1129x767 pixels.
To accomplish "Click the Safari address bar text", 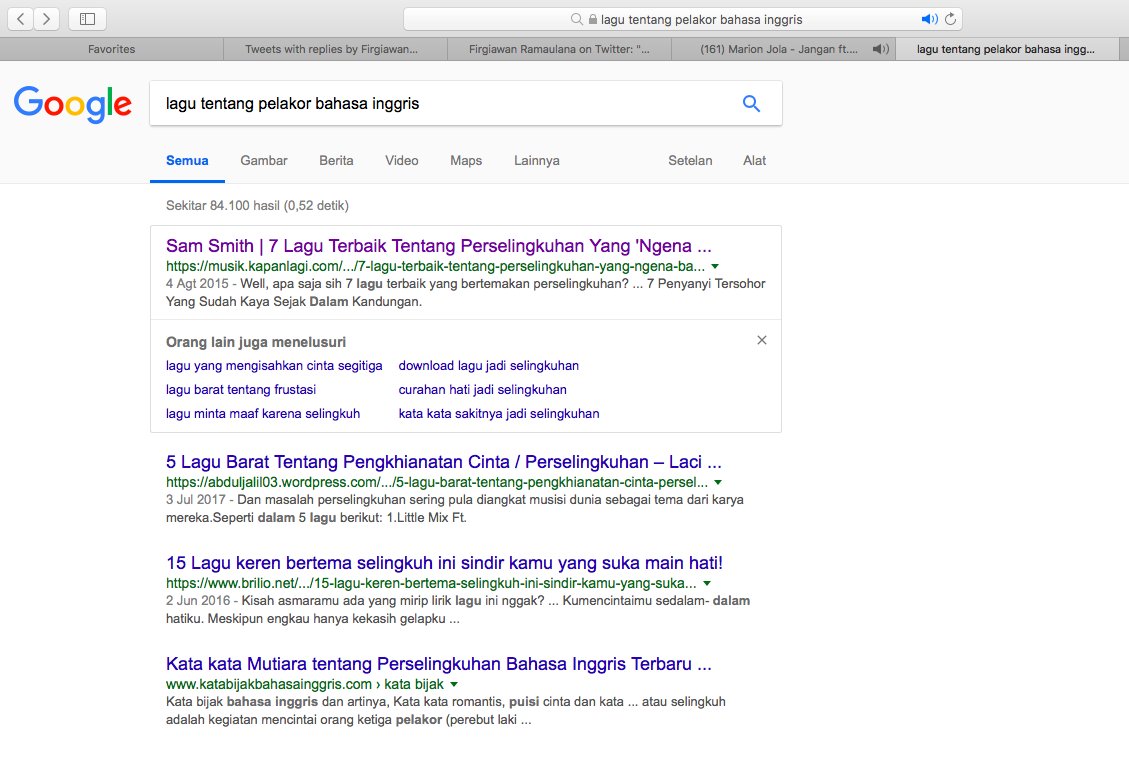I will pos(701,19).
